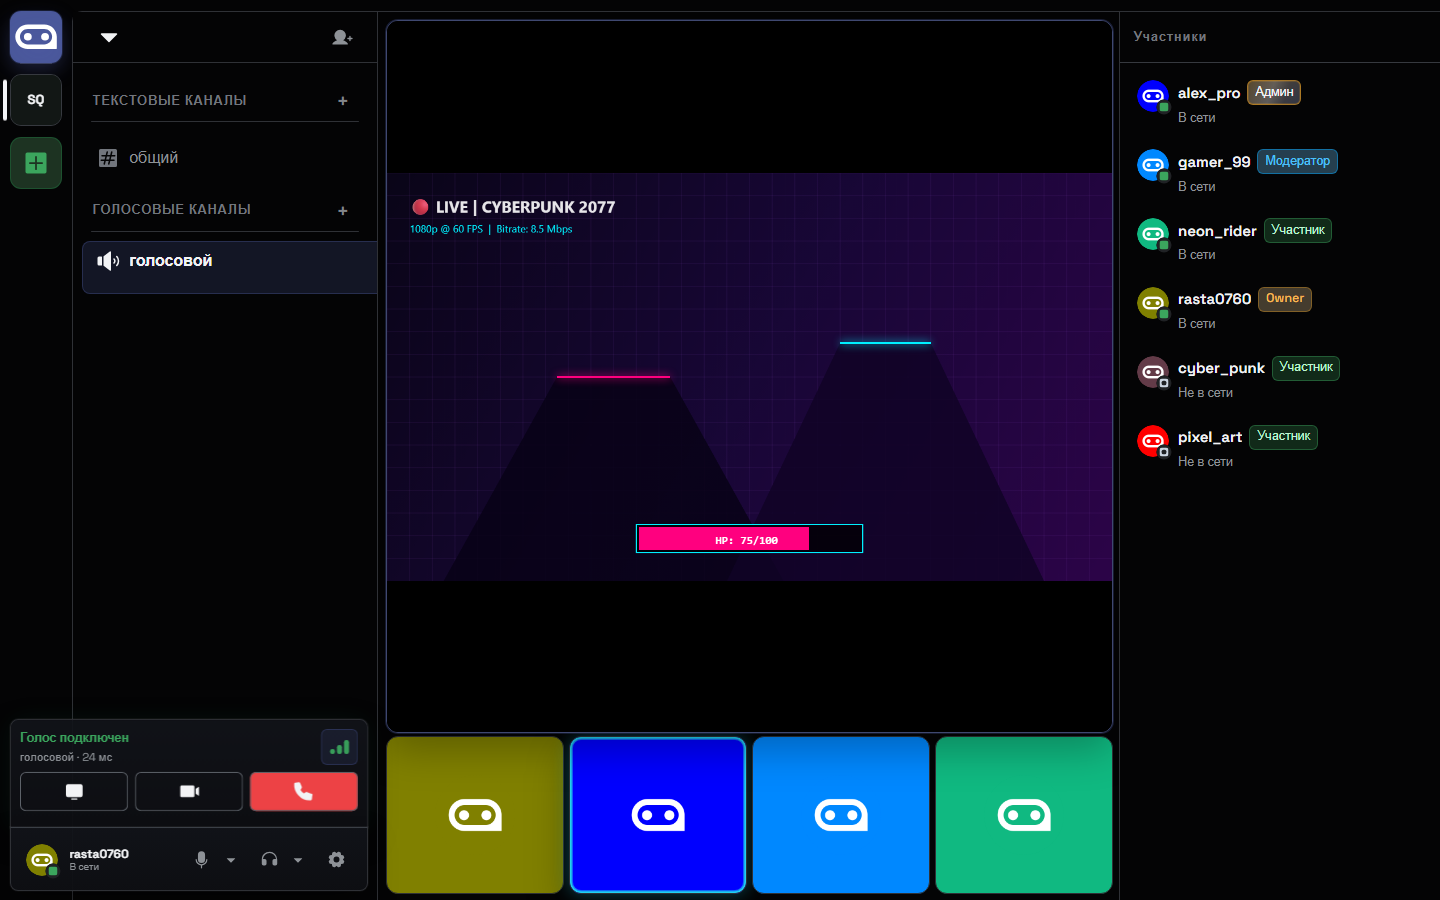
Task: Click cyber_punk's Участник role badge
Action: (x=1306, y=368)
